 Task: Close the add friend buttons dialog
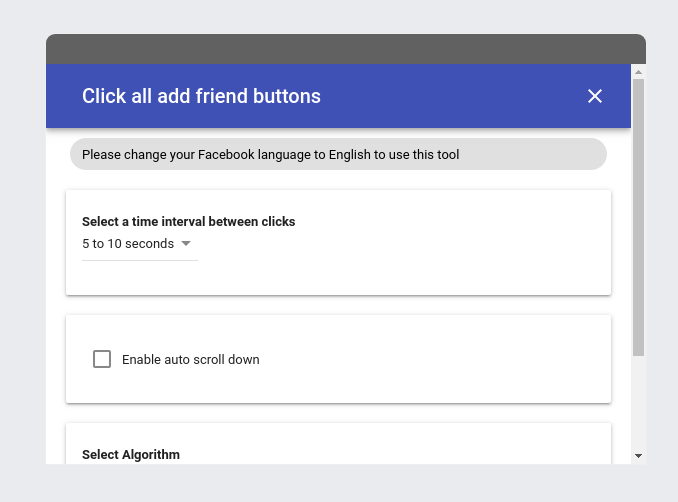coord(595,96)
